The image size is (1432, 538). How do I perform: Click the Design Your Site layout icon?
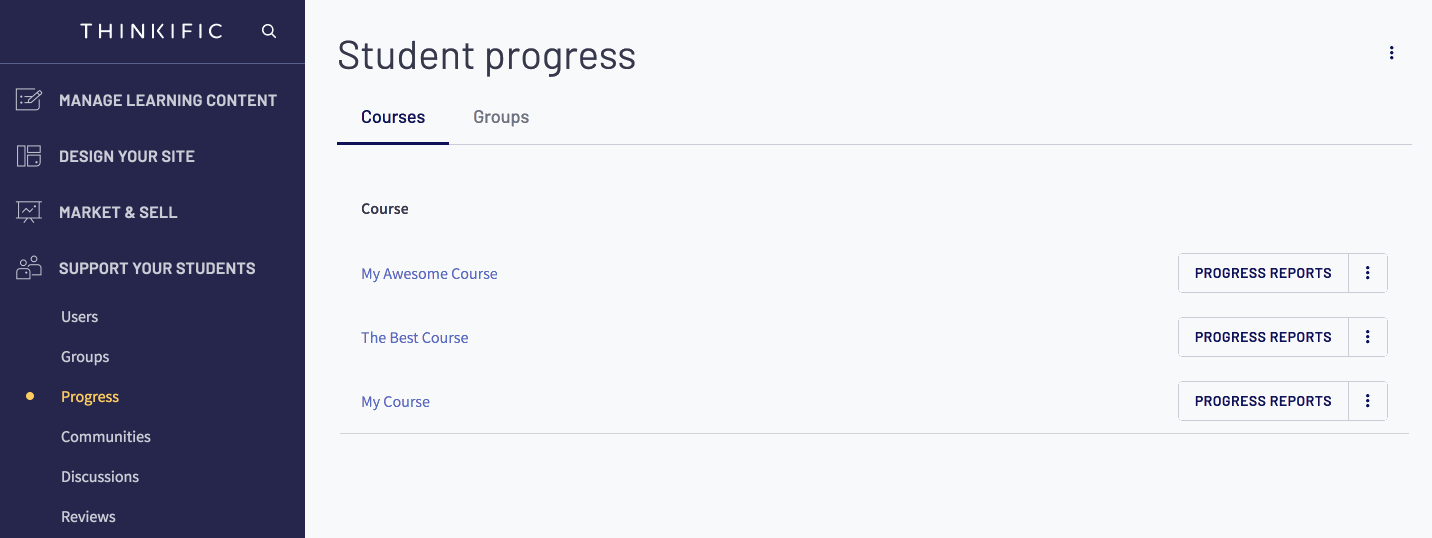point(29,156)
